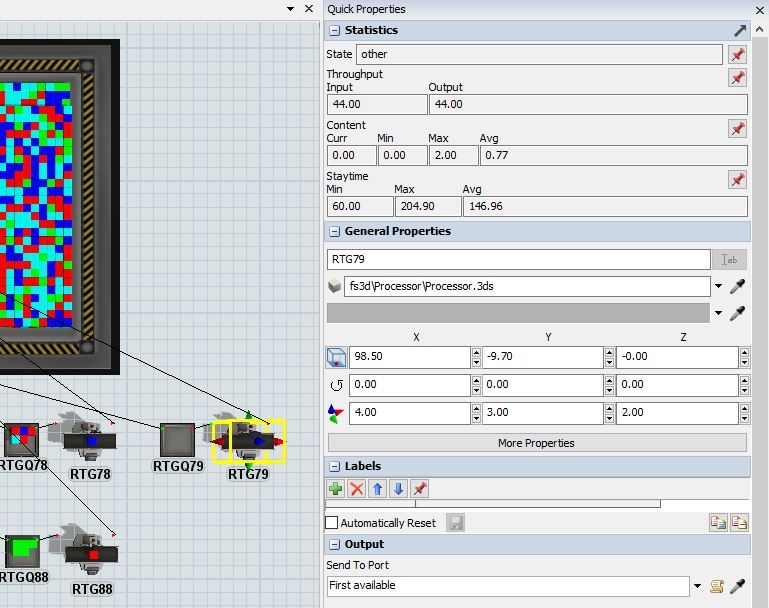The height and width of the screenshot is (608, 769).
Task: Click the 3D shape path field Processor.3ds
Action: click(x=527, y=286)
